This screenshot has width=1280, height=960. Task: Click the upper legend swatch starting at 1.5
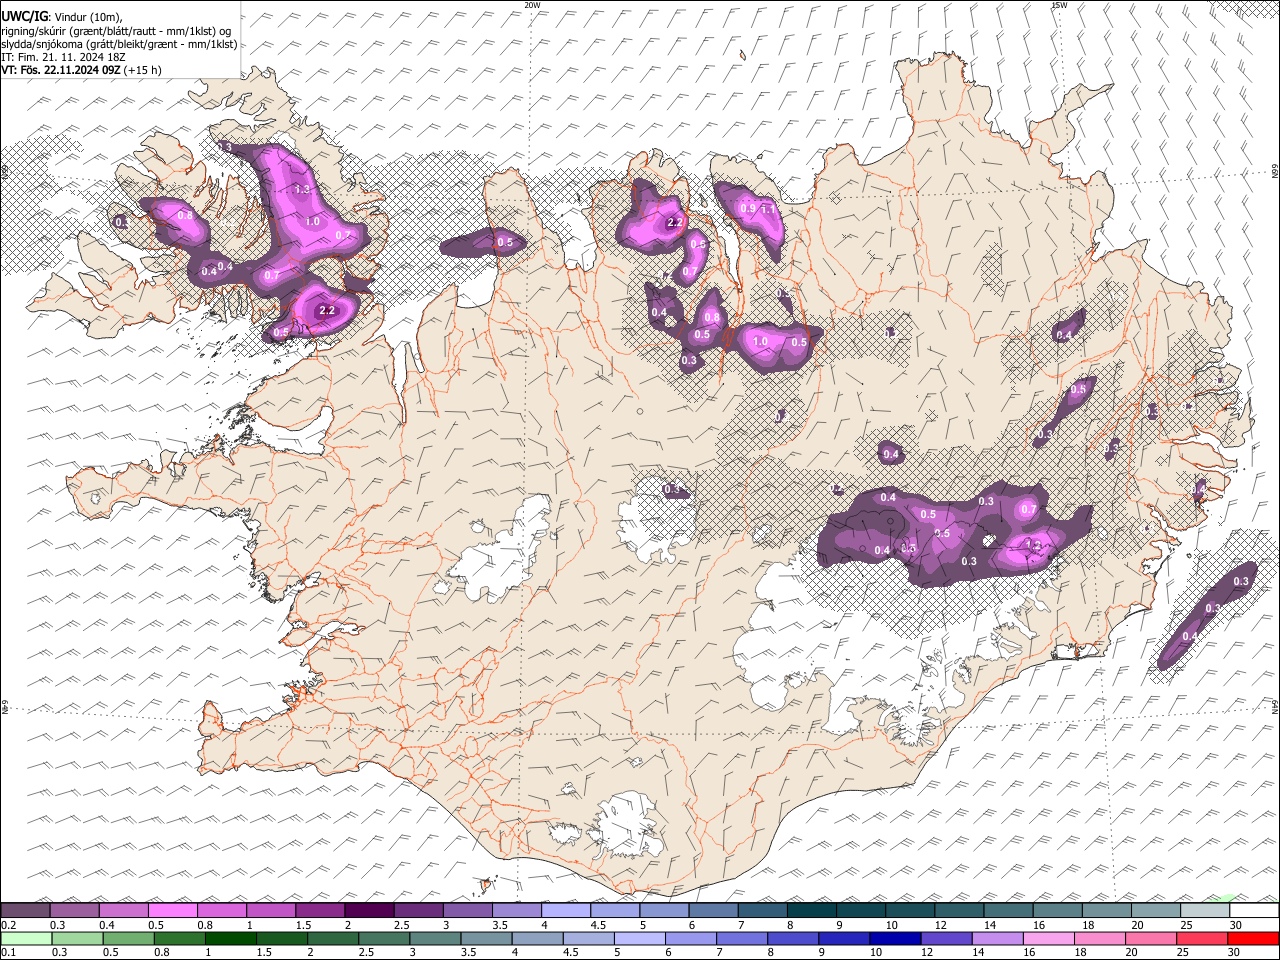[319, 910]
